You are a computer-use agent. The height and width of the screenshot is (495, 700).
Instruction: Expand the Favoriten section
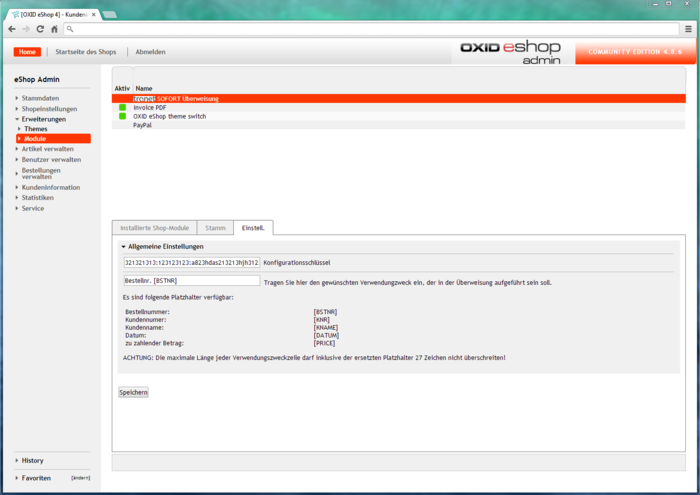pyautogui.click(x=36, y=478)
